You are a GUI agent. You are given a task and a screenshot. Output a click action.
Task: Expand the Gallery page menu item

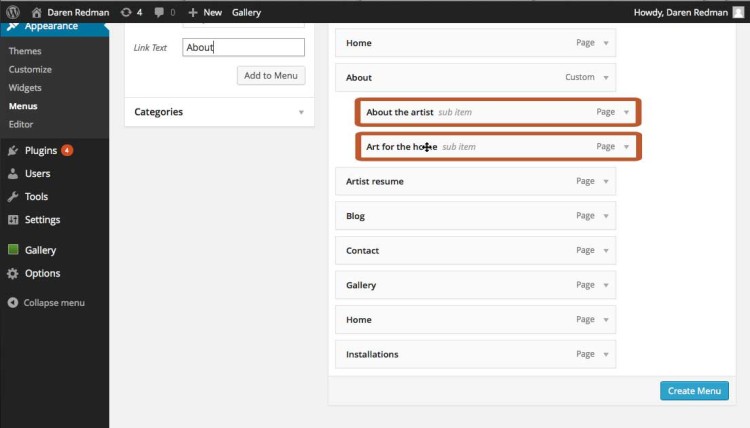(x=606, y=285)
